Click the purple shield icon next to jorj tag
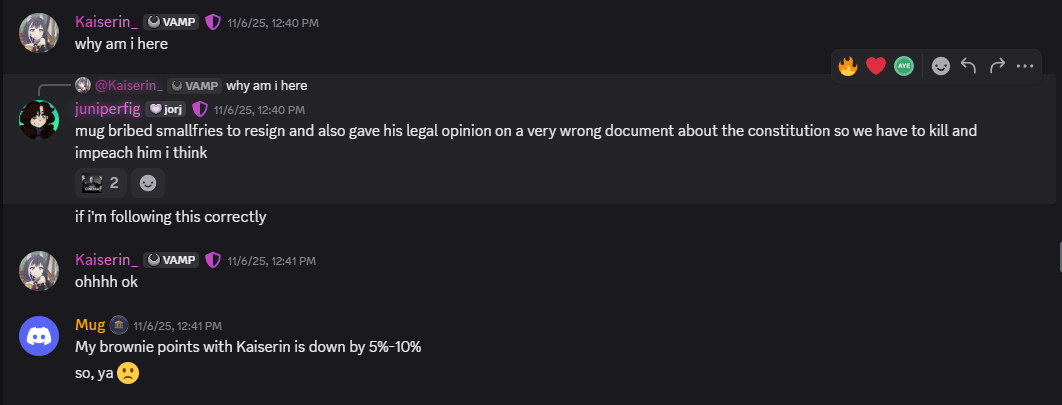 pyautogui.click(x=199, y=109)
